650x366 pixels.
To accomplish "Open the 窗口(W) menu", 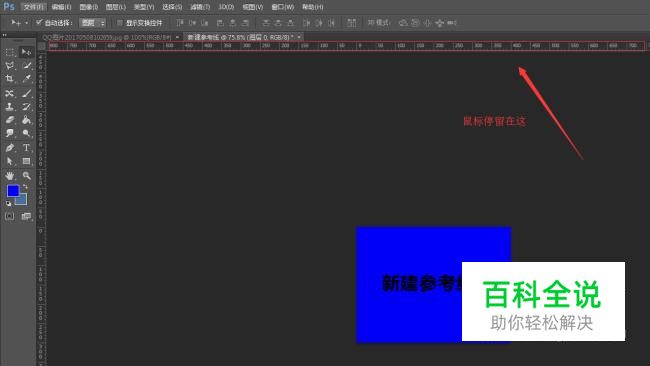I will tap(283, 7).
